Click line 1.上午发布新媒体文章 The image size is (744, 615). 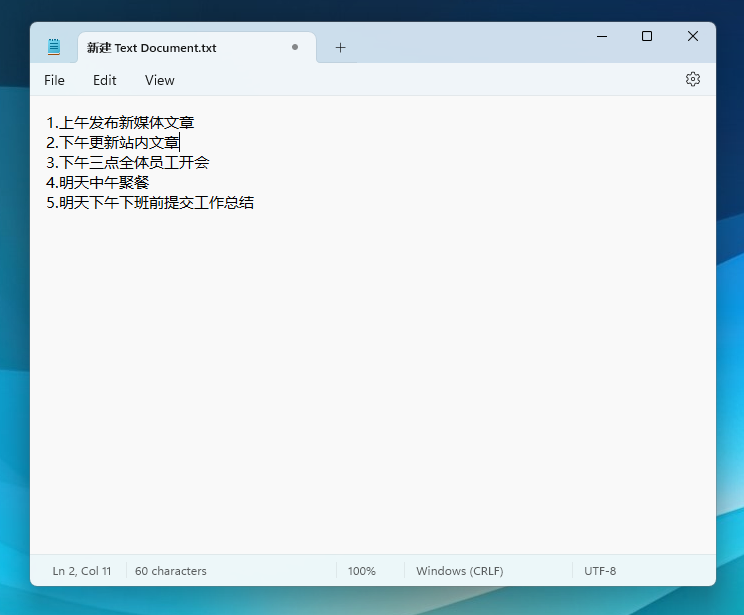click(120, 122)
